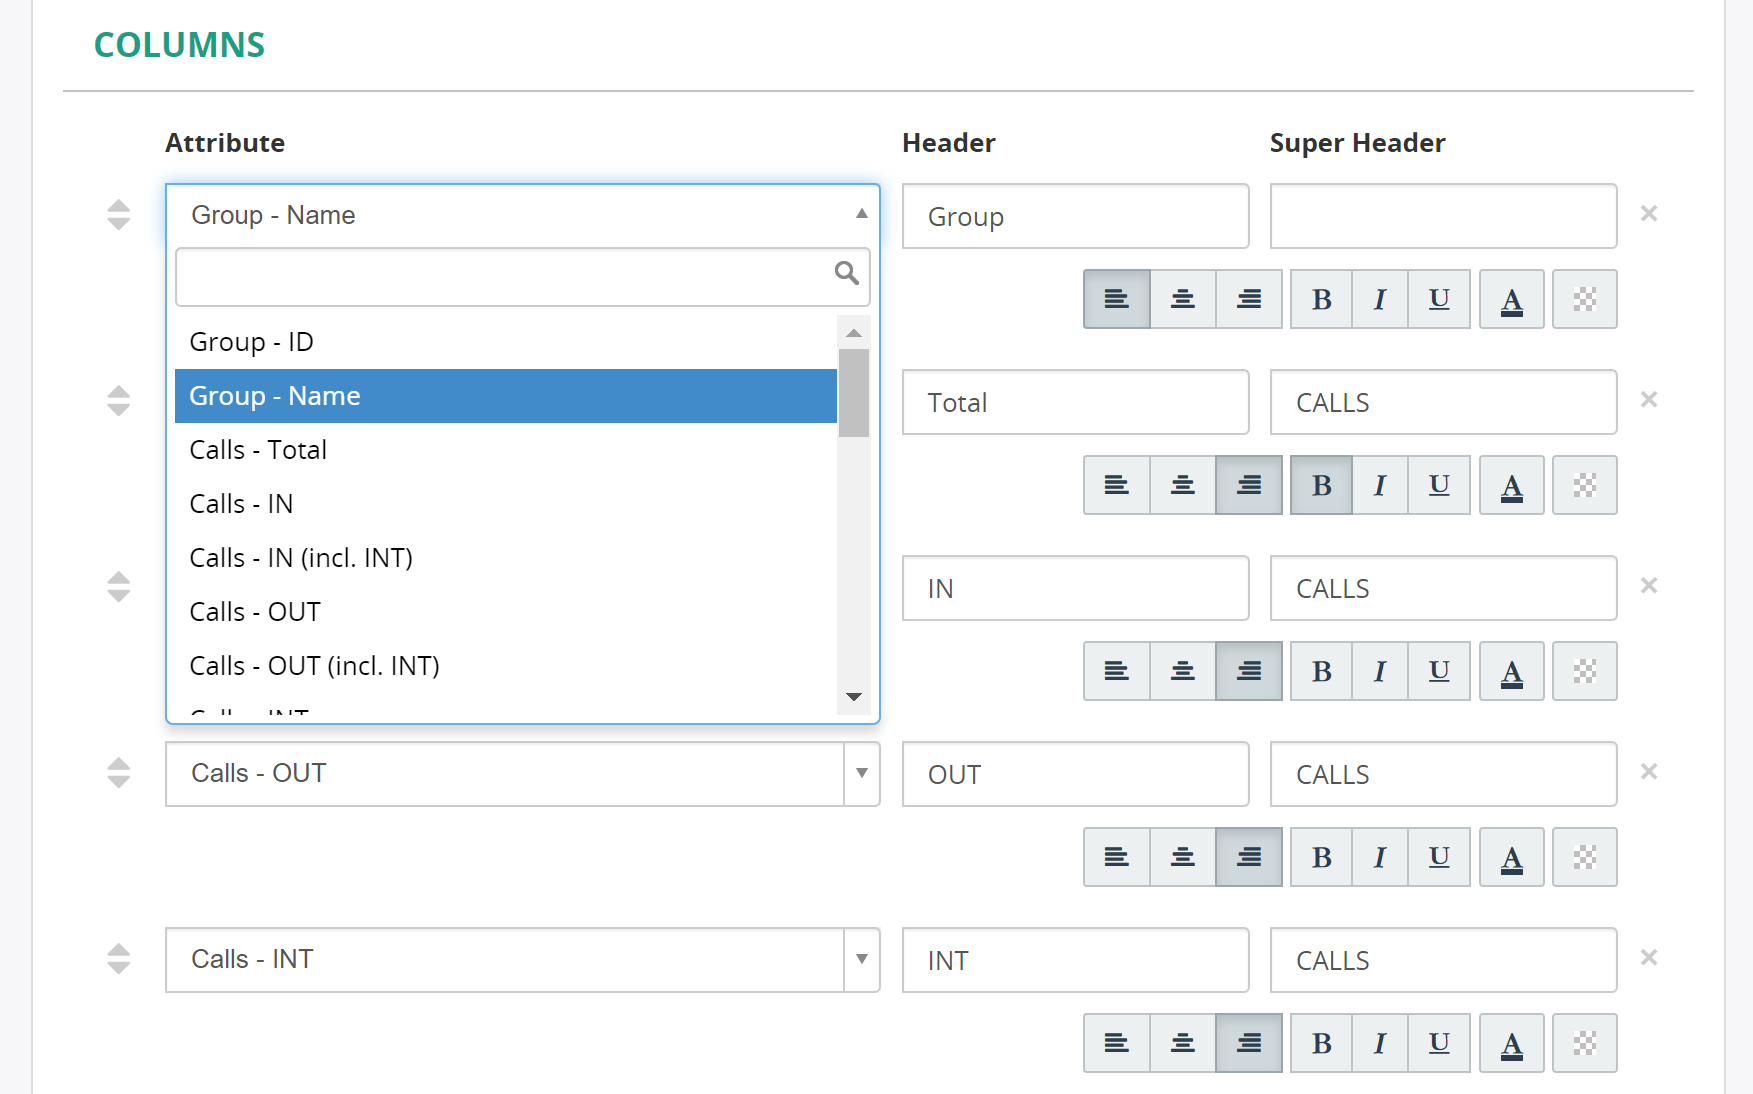Open background pattern picker for OUT row
This screenshot has width=1753, height=1094.
click(x=1585, y=857)
